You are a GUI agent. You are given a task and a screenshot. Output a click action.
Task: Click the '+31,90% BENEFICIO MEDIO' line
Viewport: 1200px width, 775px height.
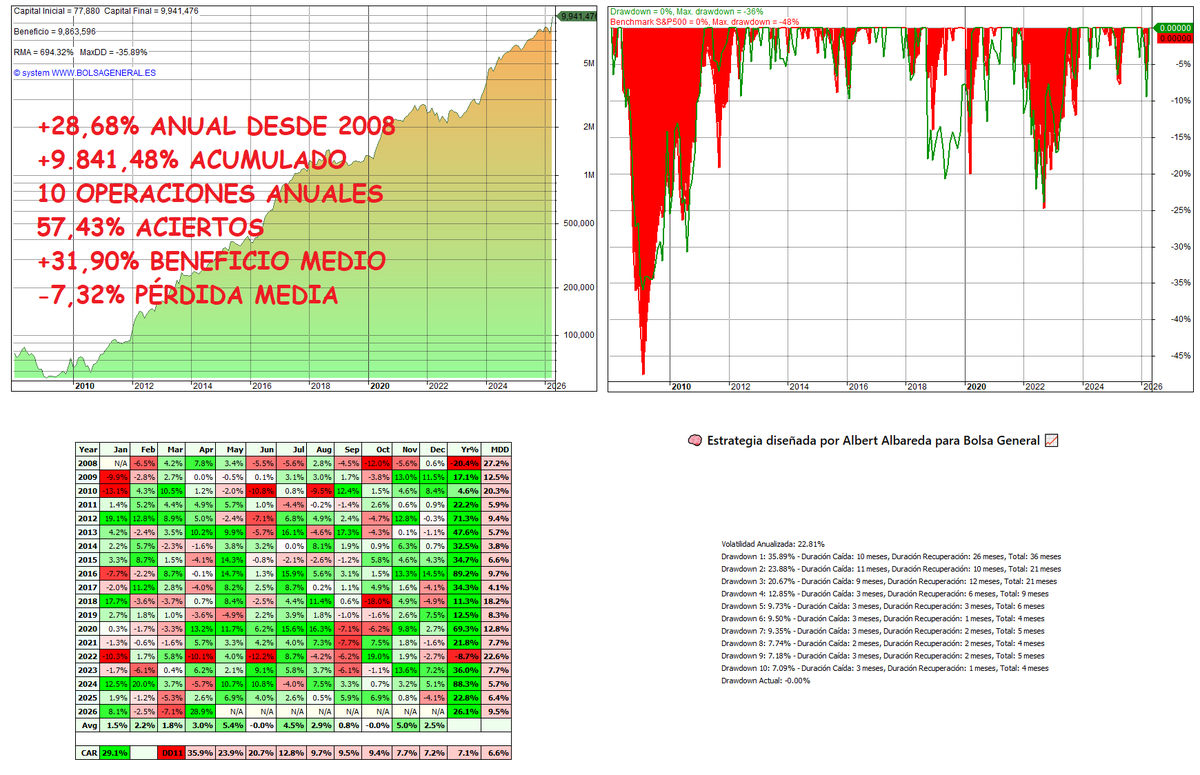click(211, 262)
